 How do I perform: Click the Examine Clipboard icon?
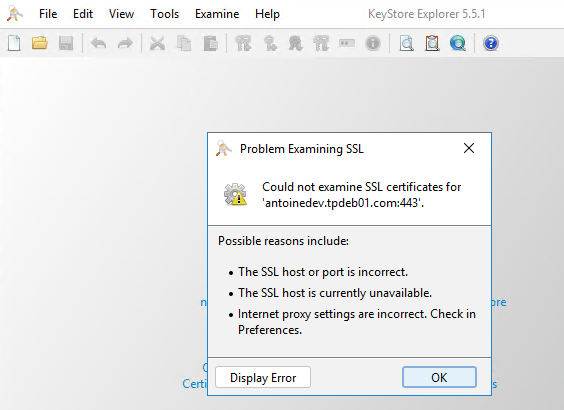point(432,44)
